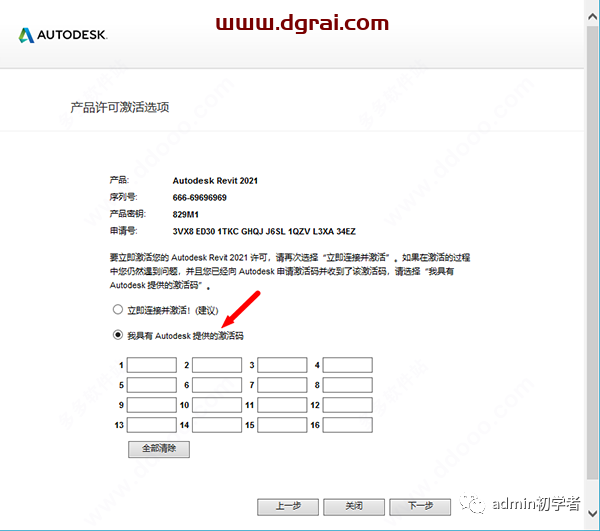Click the vertical scrollbar thumb

click(x=592, y=252)
